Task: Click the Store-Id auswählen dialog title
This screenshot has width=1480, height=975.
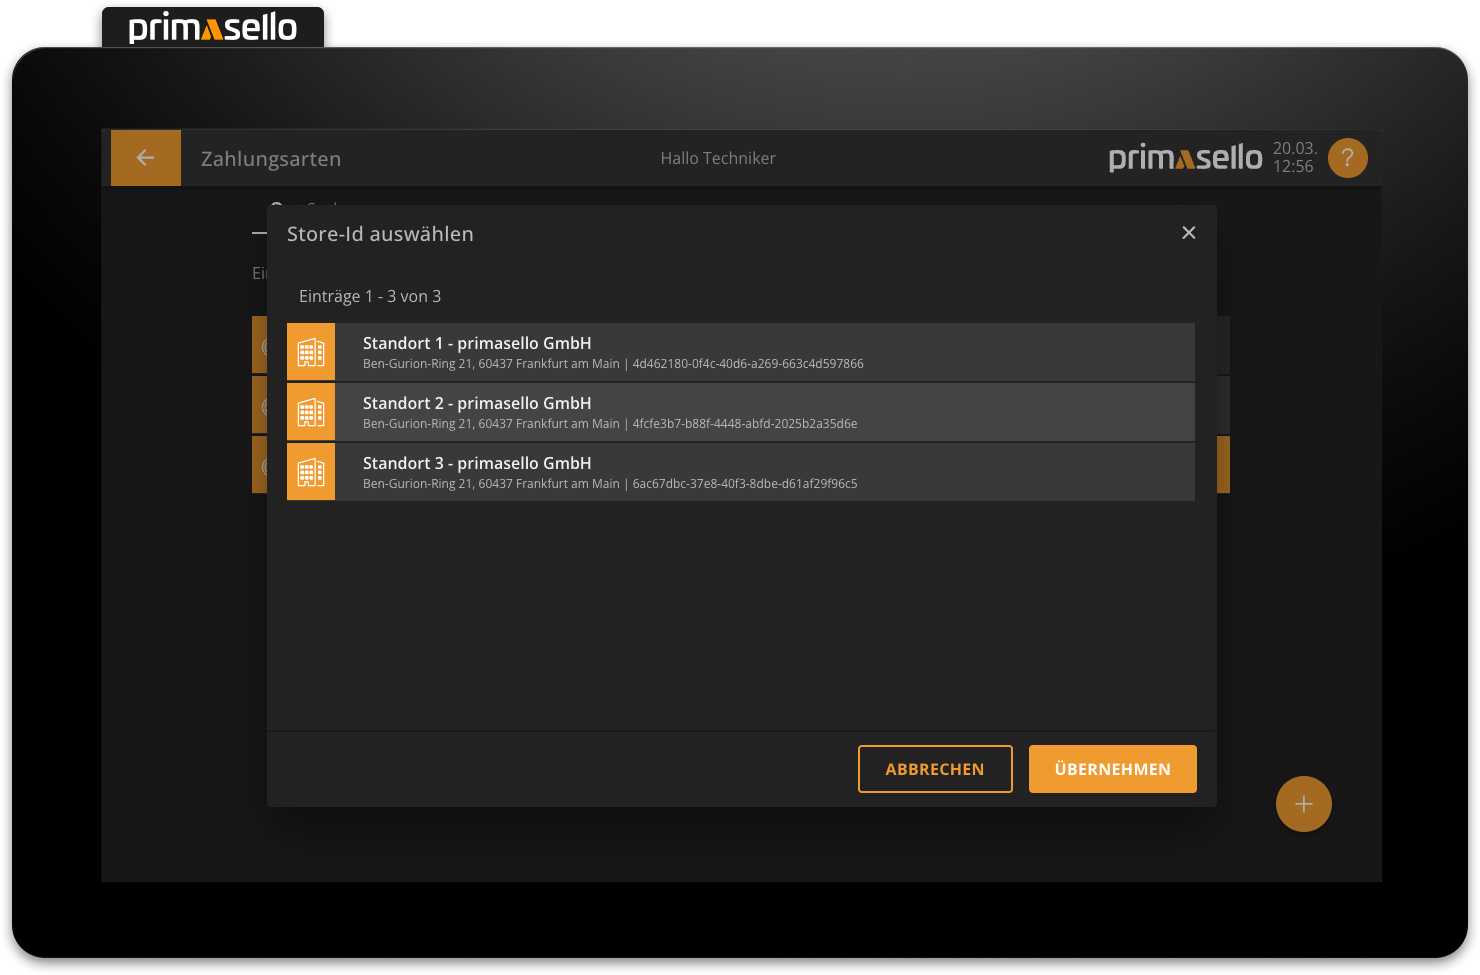Action: coord(381,233)
